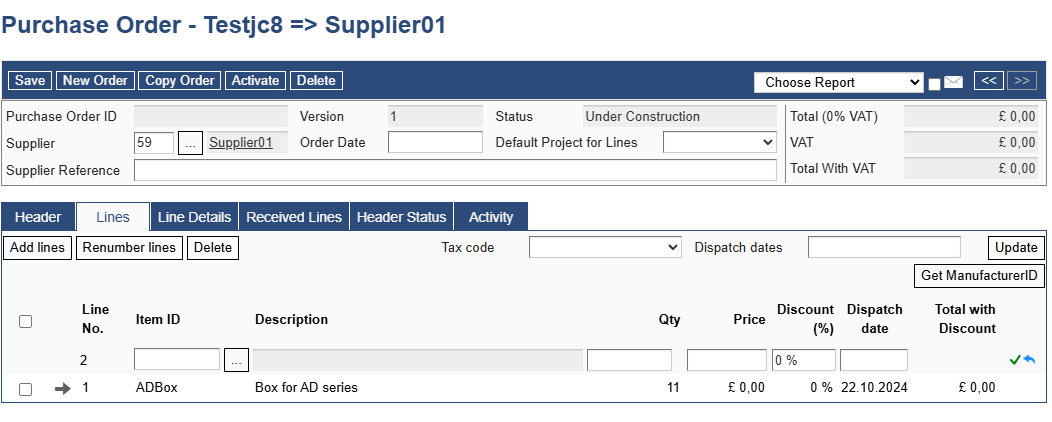This screenshot has width=1052, height=422.
Task: Open the Received Lines tab
Action: pos(294,217)
